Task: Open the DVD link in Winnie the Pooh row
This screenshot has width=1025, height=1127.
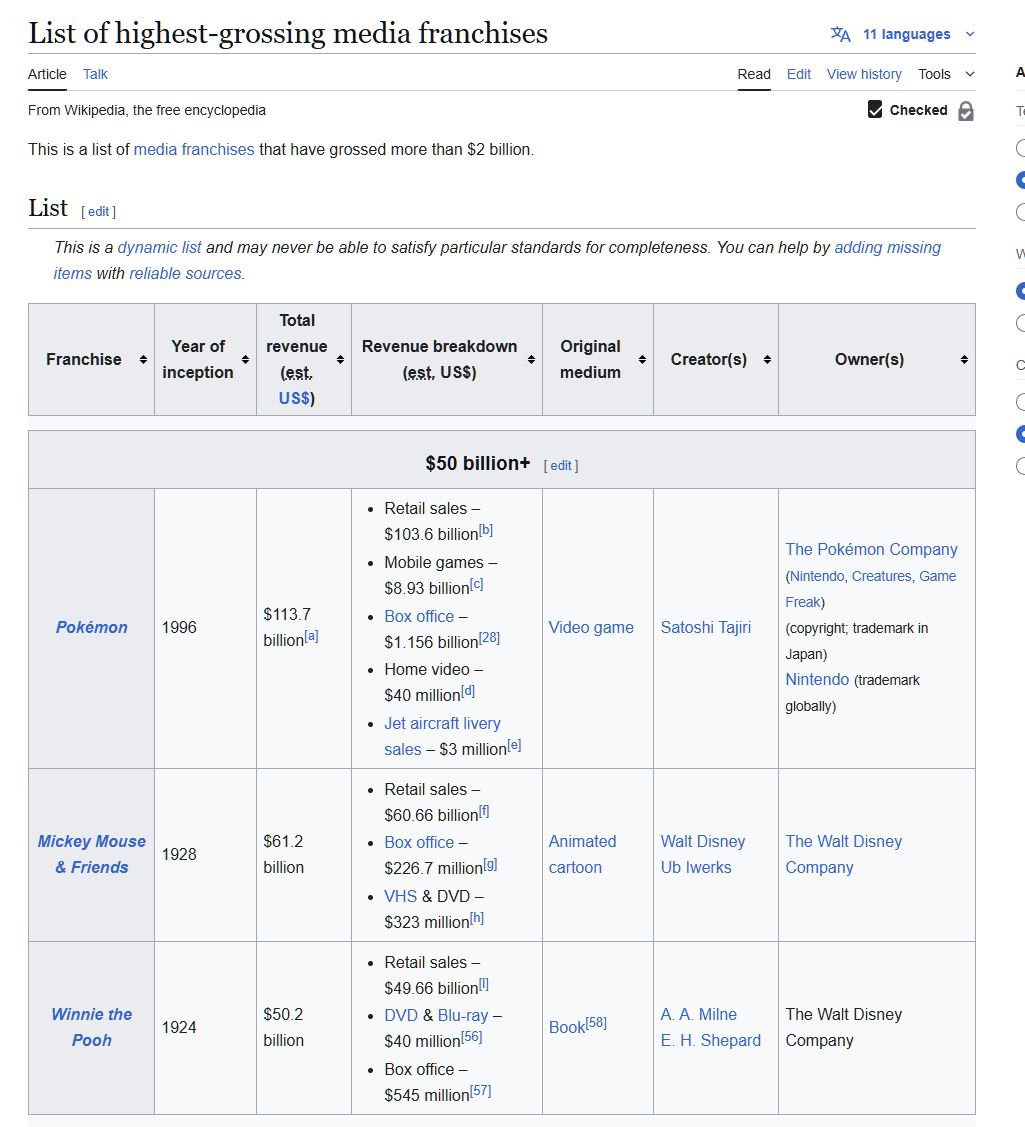Action: point(401,1016)
